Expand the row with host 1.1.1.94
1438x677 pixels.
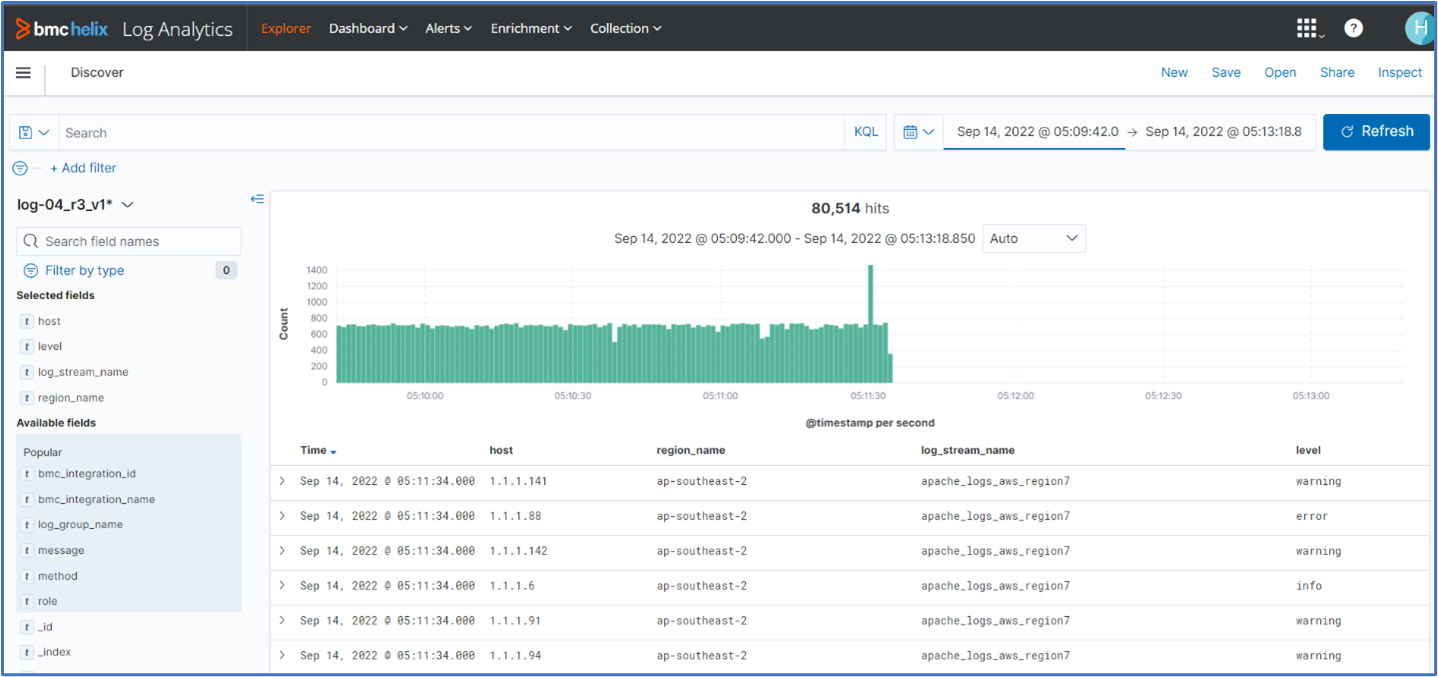point(282,656)
